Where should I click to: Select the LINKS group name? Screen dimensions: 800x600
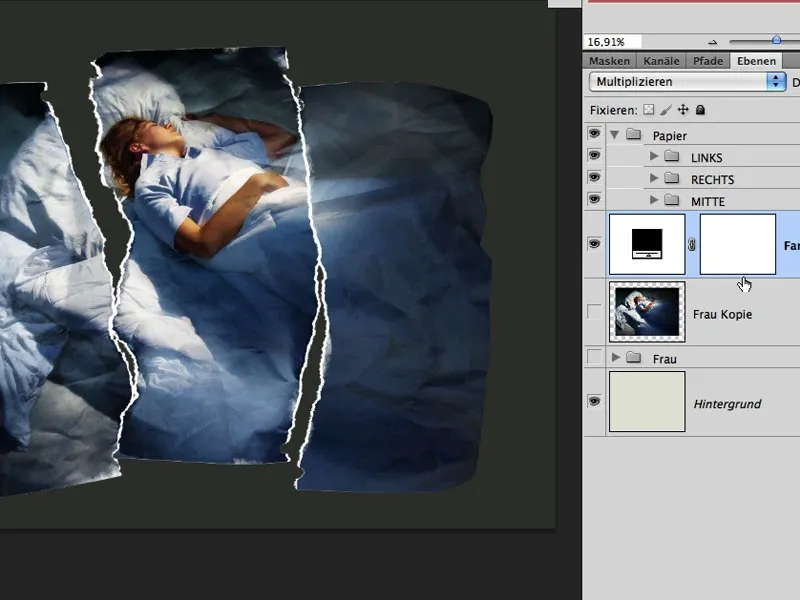tap(707, 158)
